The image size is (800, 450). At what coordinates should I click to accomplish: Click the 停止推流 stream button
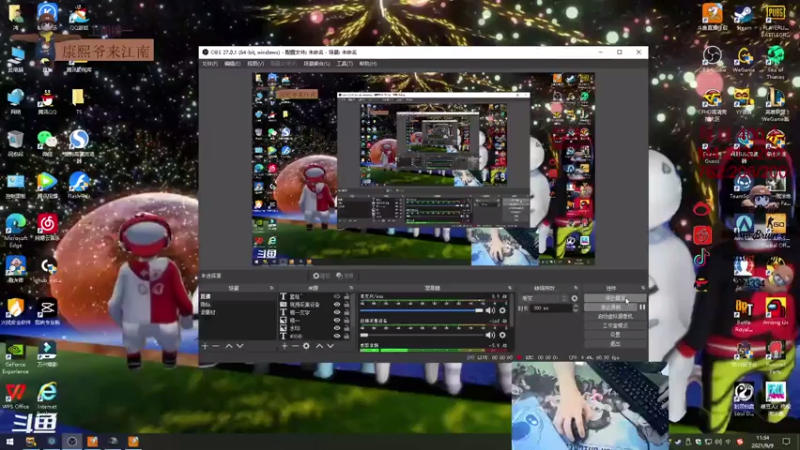click(615, 298)
